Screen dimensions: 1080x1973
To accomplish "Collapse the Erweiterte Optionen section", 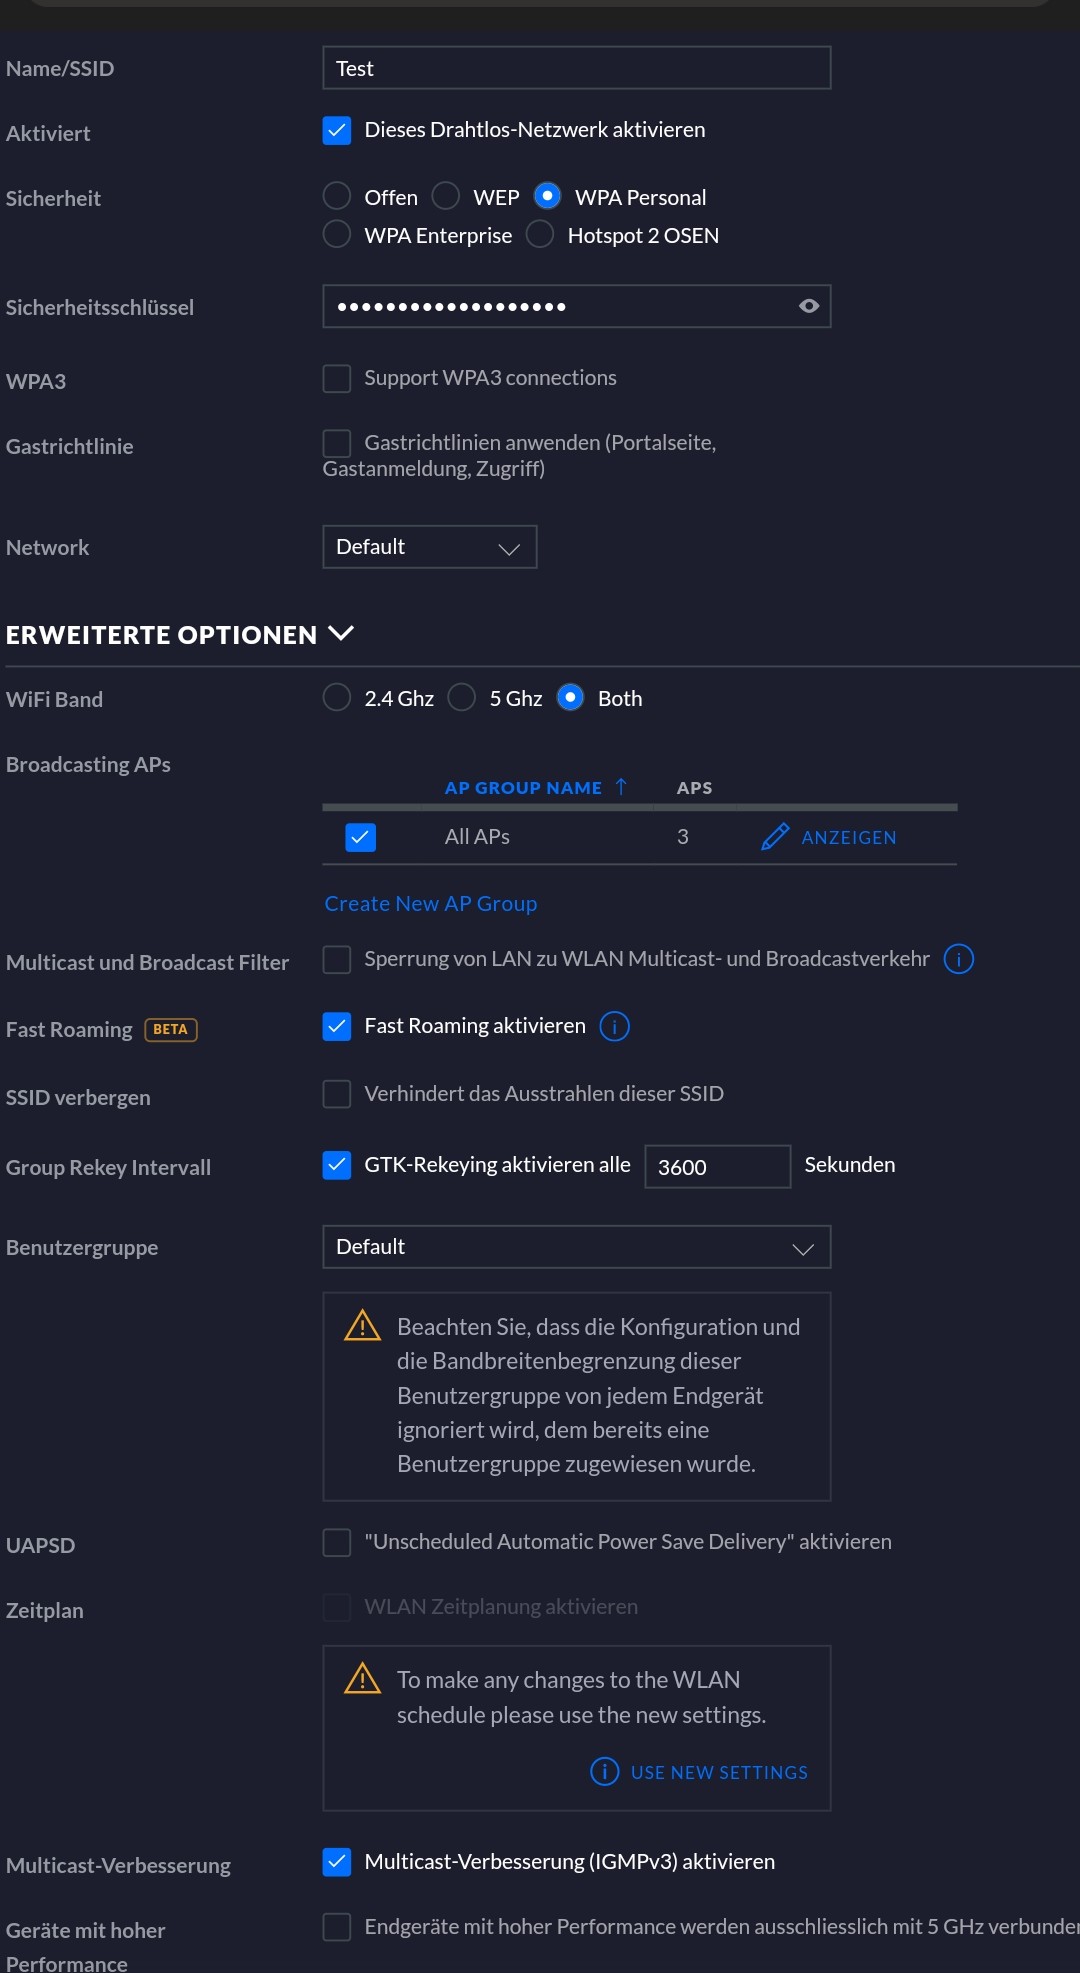I will pos(341,633).
